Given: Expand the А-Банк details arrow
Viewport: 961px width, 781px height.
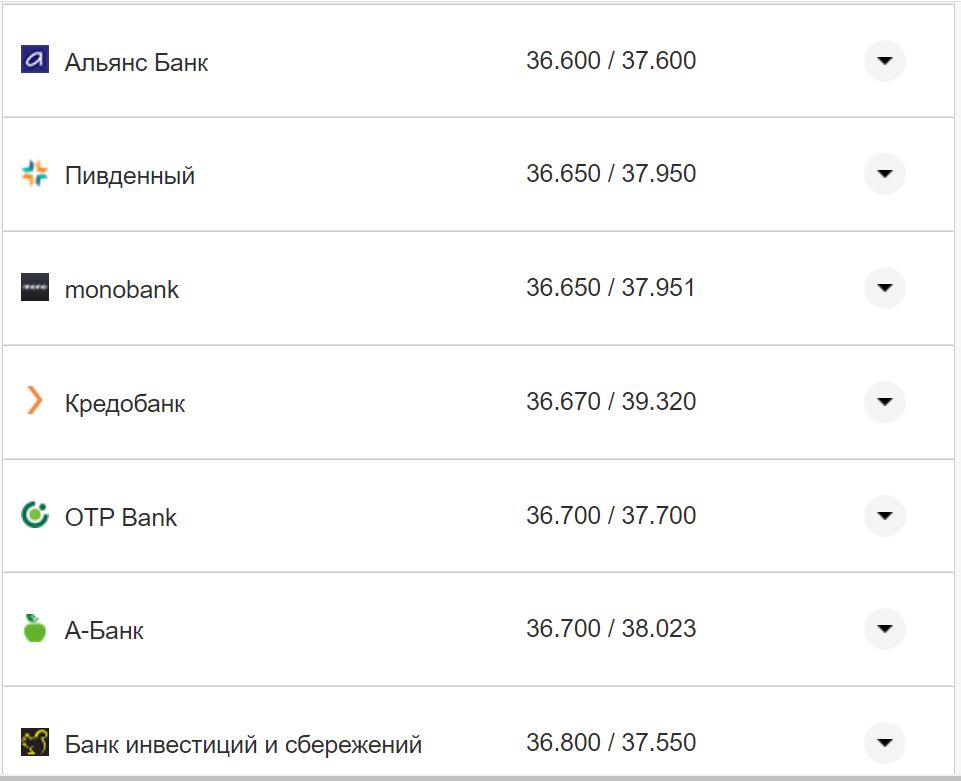Looking at the screenshot, I should click(x=884, y=630).
